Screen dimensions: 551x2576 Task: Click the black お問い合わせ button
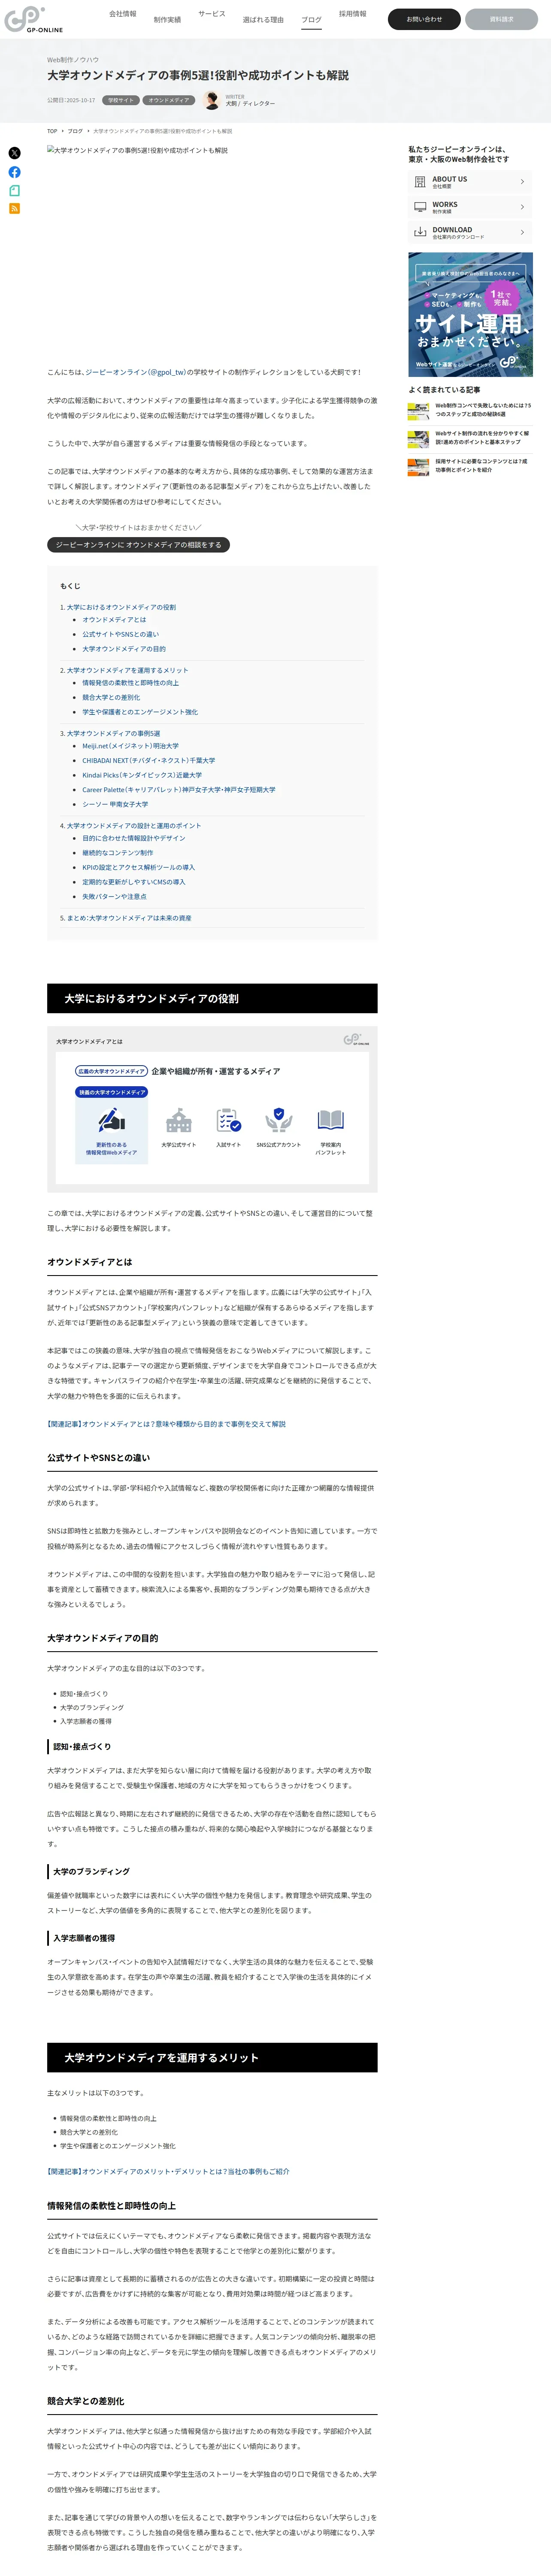pos(424,19)
